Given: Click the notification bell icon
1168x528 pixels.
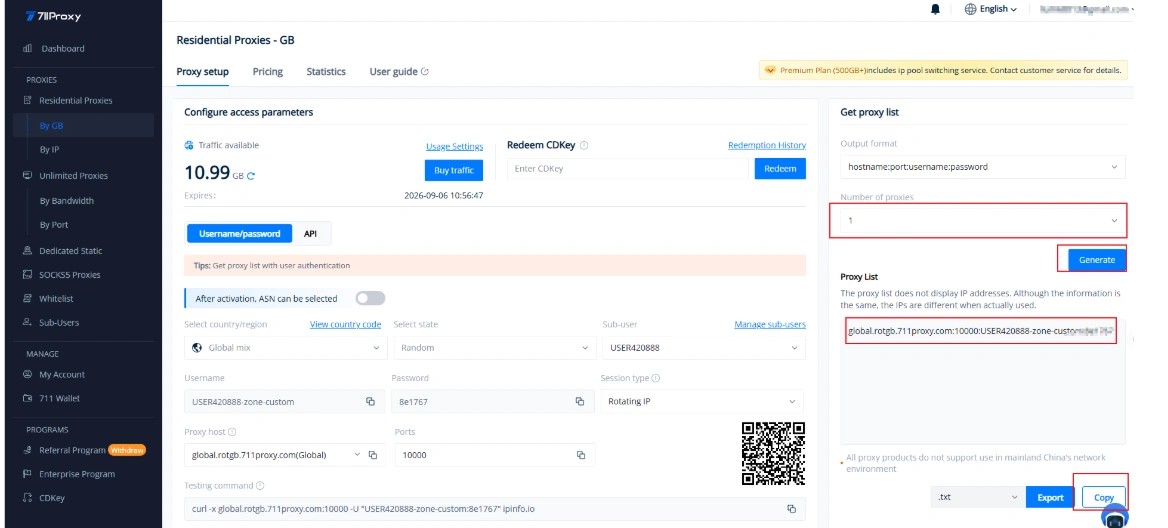Looking at the screenshot, I should coord(936,10).
